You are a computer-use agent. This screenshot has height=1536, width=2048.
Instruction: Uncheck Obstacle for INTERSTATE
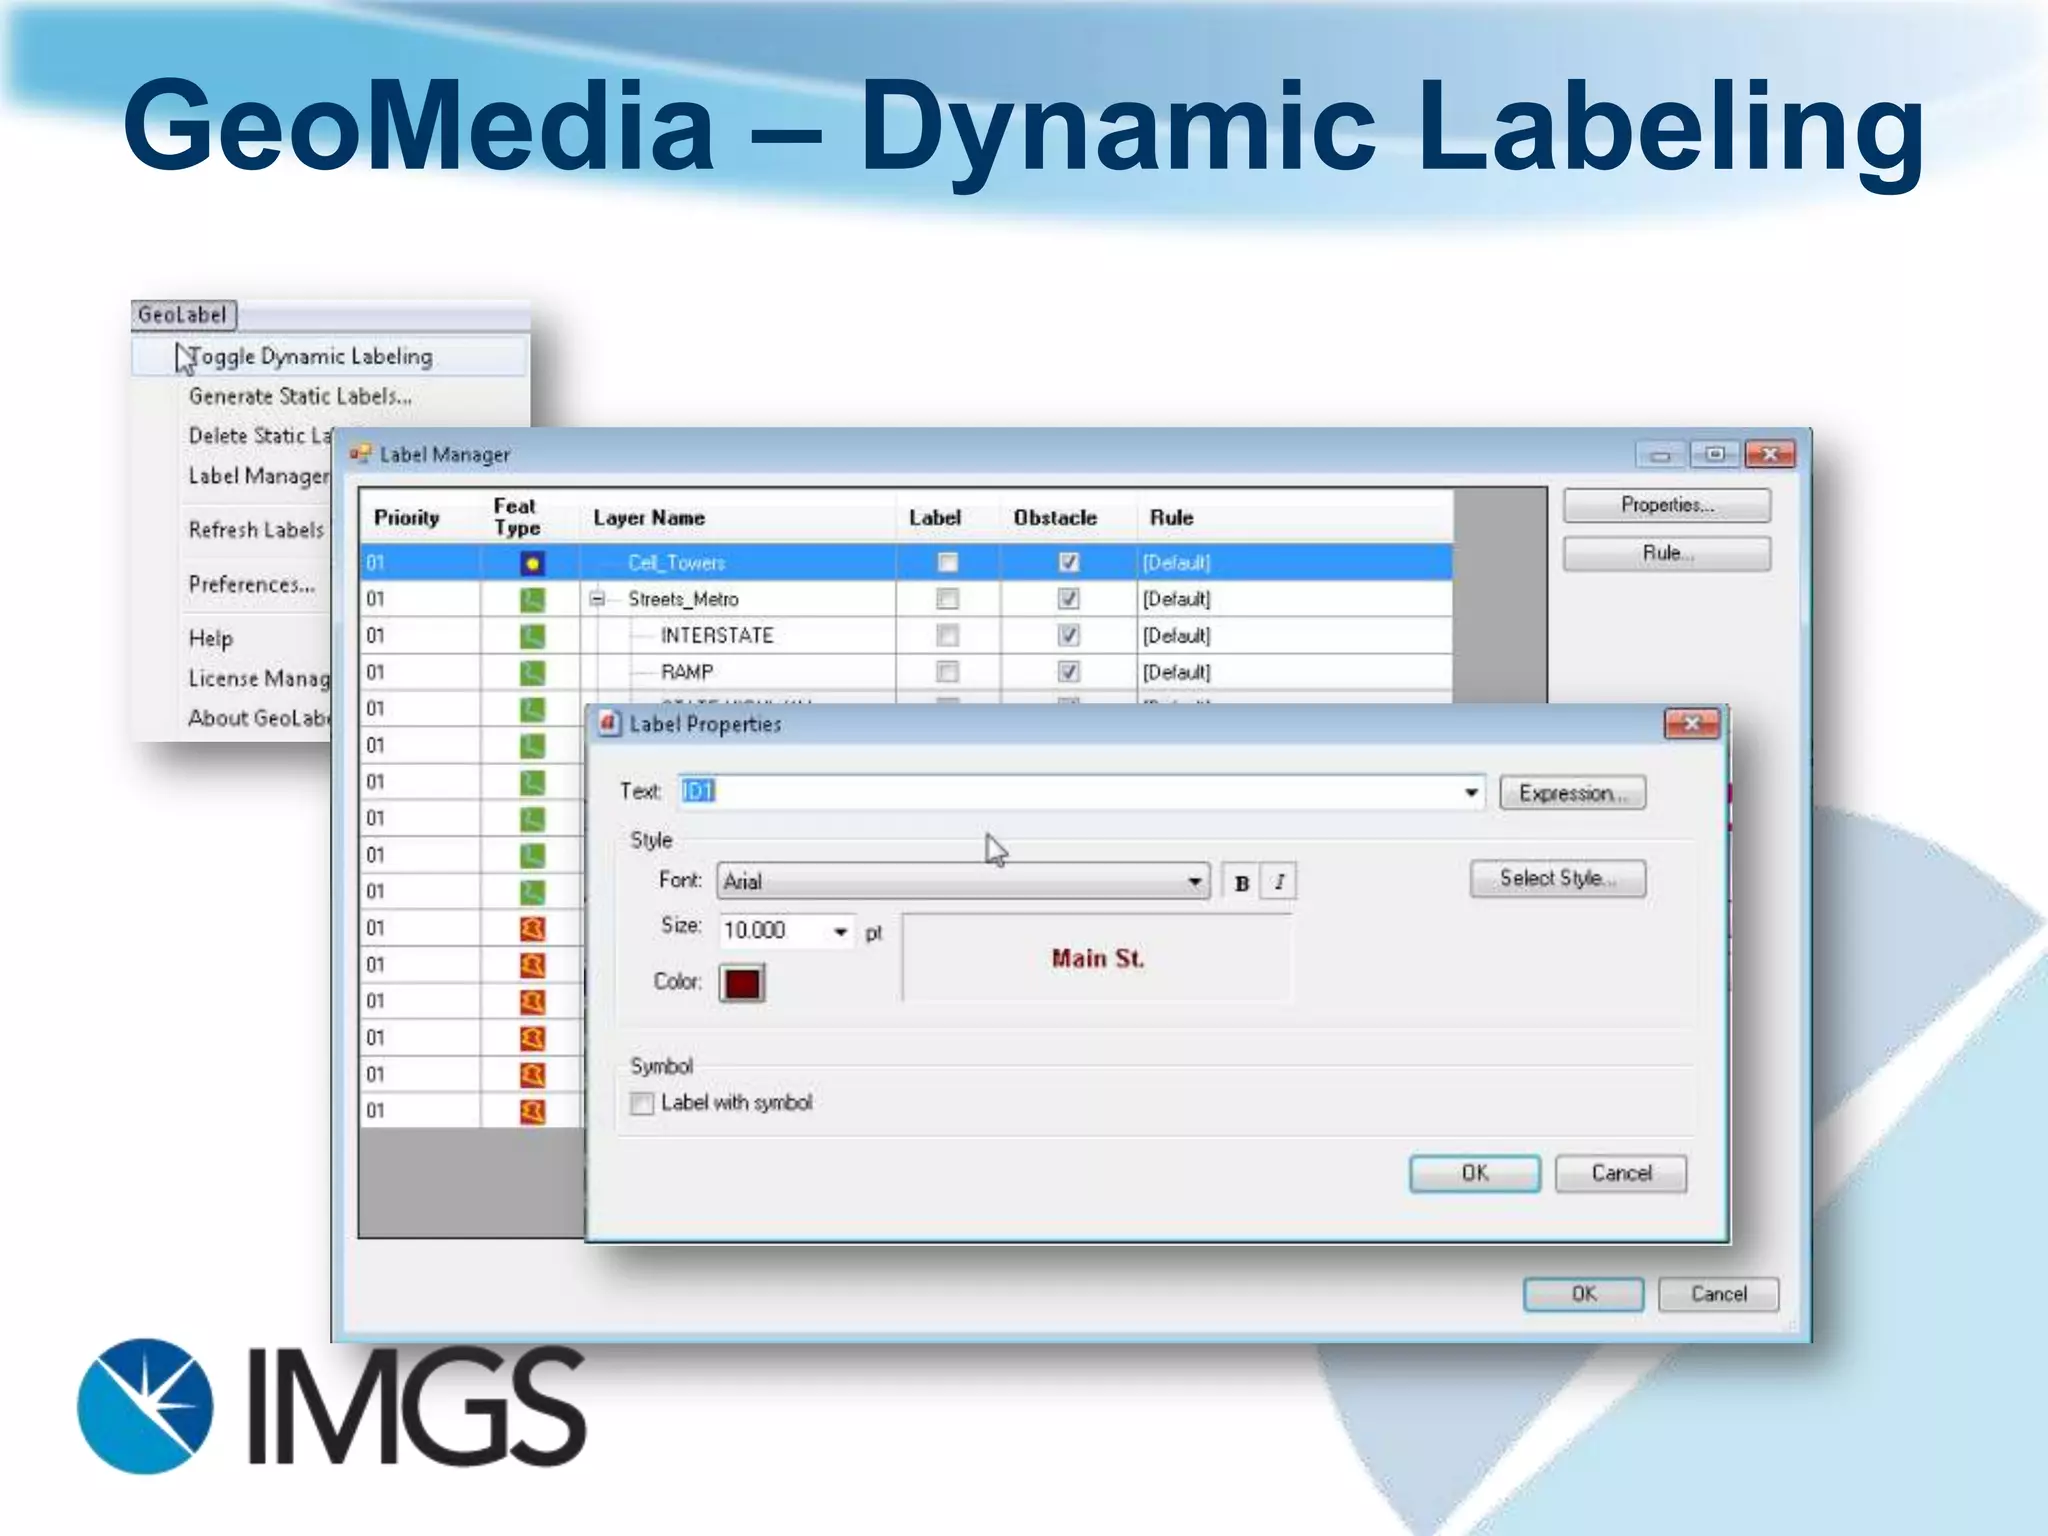(x=1068, y=636)
